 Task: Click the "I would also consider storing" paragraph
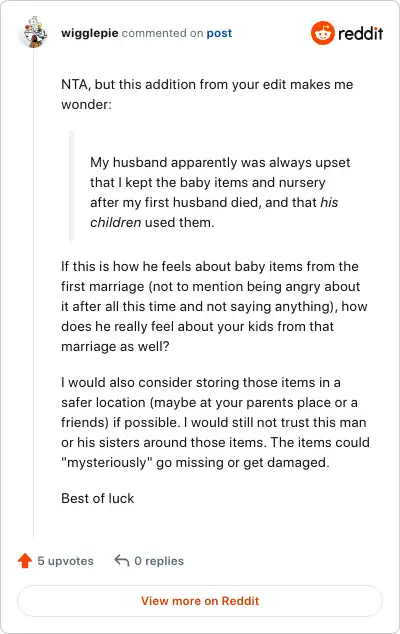pyautogui.click(x=215, y=422)
